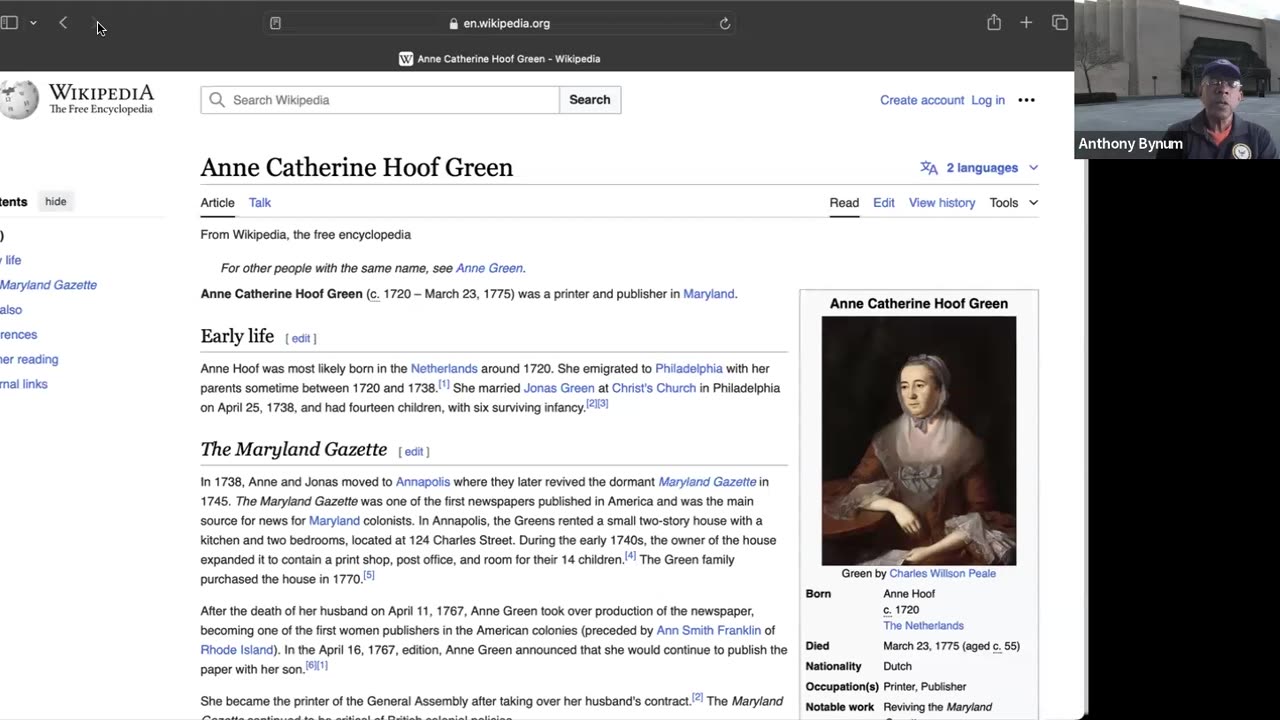Open the Philadelphia link
1280x720 pixels.
click(689, 369)
